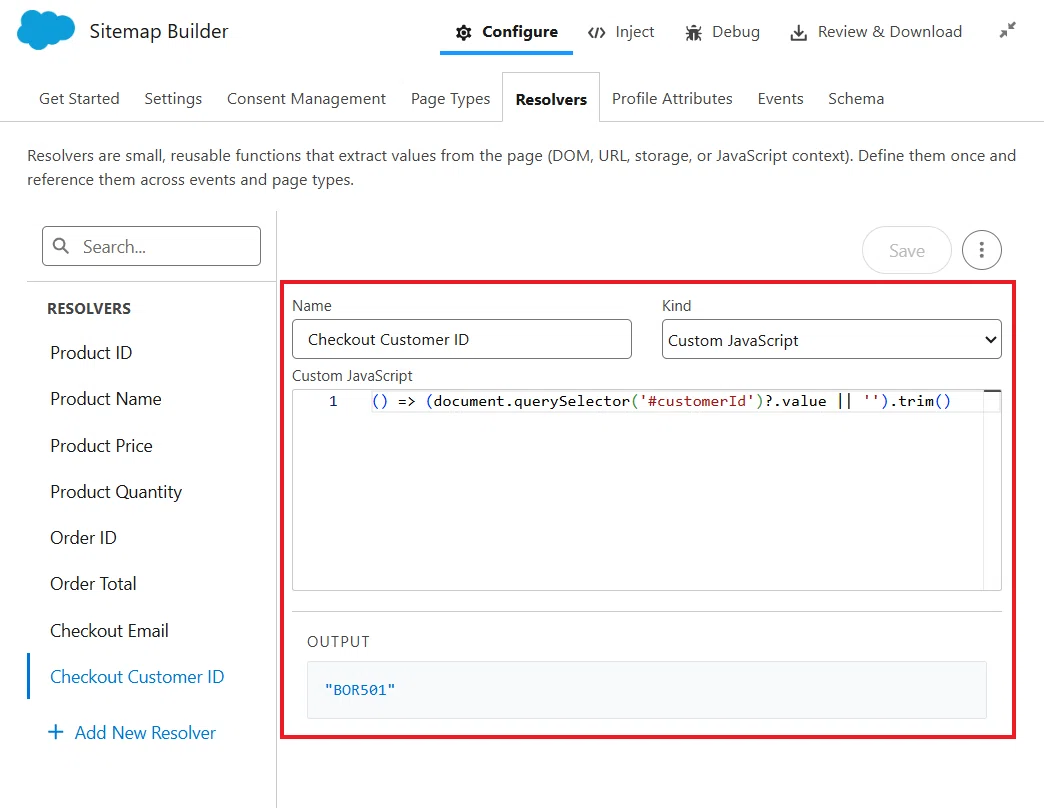
Task: Open the Page Types tab
Action: [x=451, y=99]
